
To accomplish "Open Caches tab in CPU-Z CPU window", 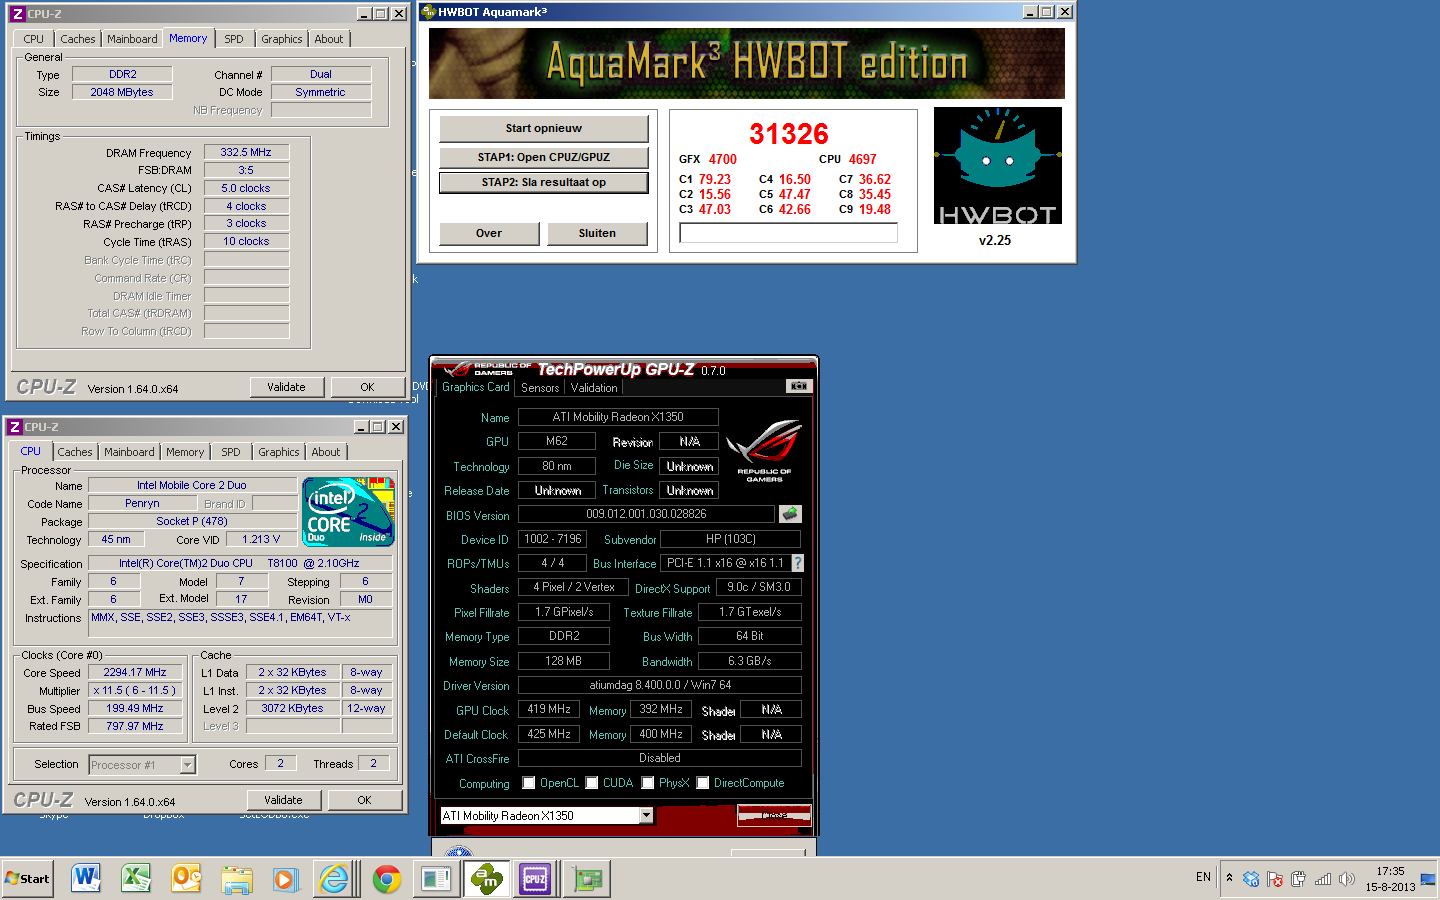I will click(x=75, y=452).
